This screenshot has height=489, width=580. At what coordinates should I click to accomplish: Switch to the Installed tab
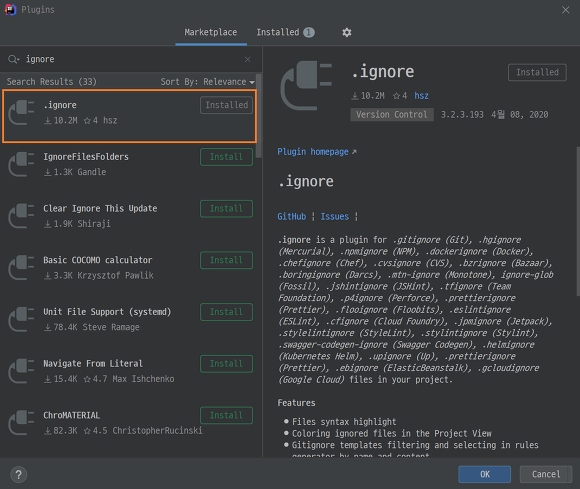point(285,32)
